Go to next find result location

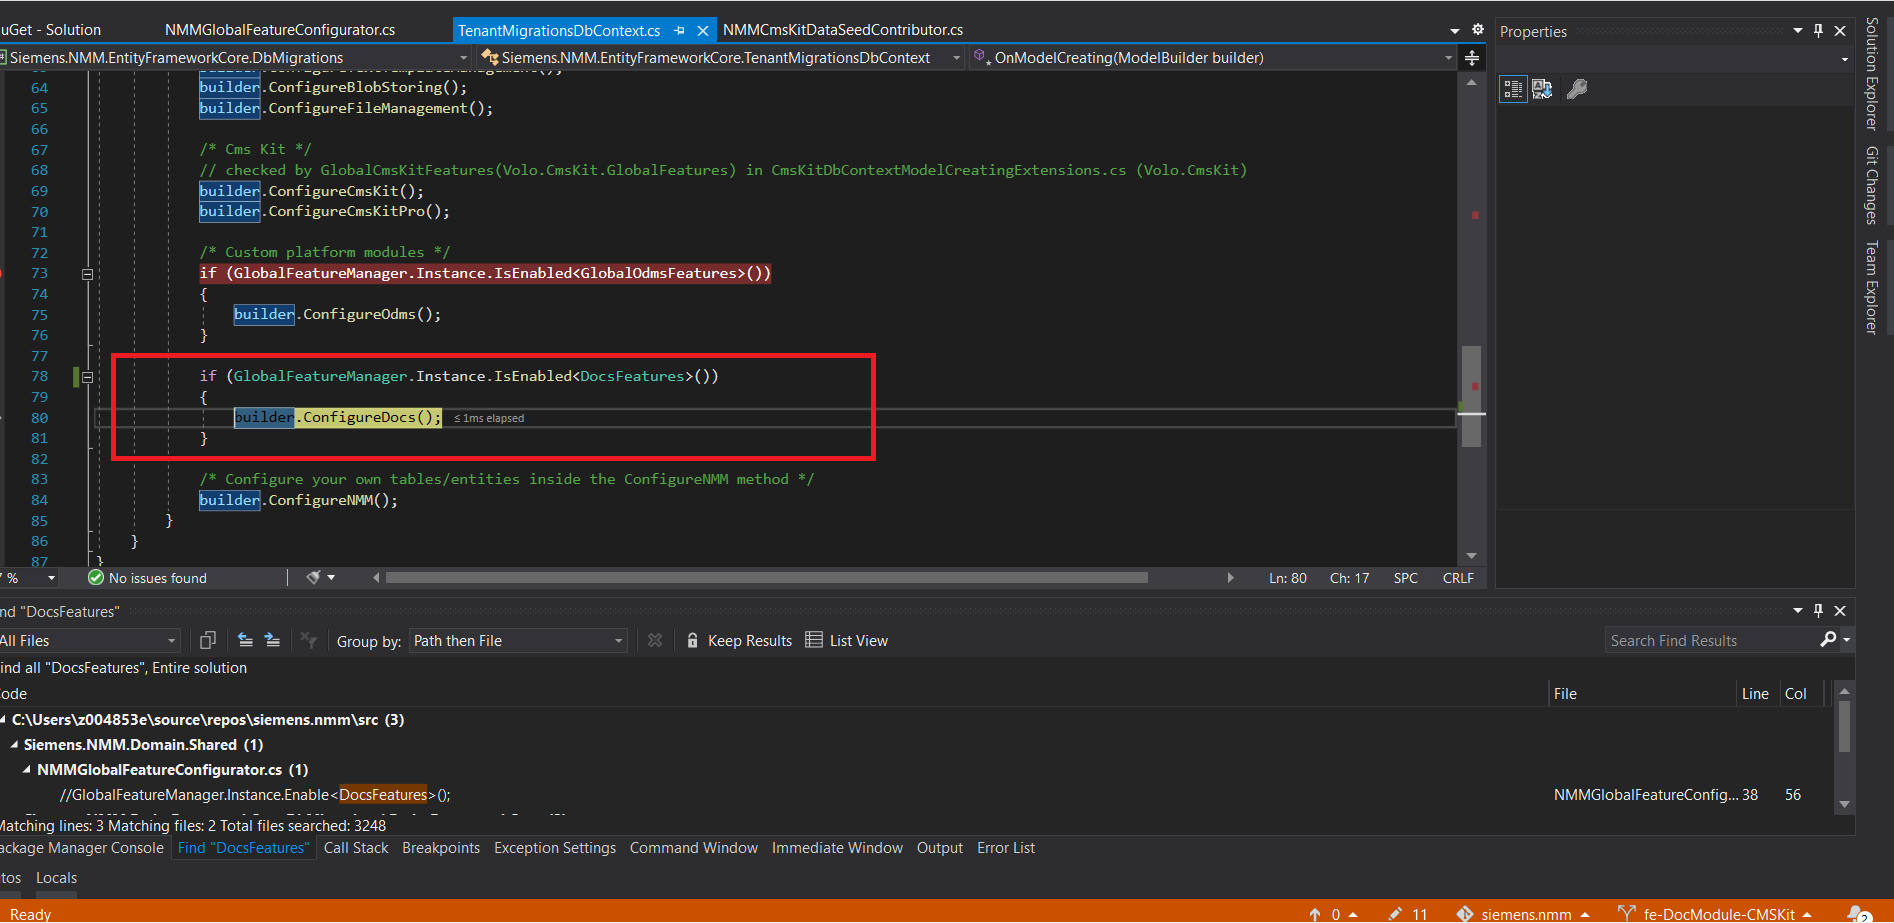272,641
